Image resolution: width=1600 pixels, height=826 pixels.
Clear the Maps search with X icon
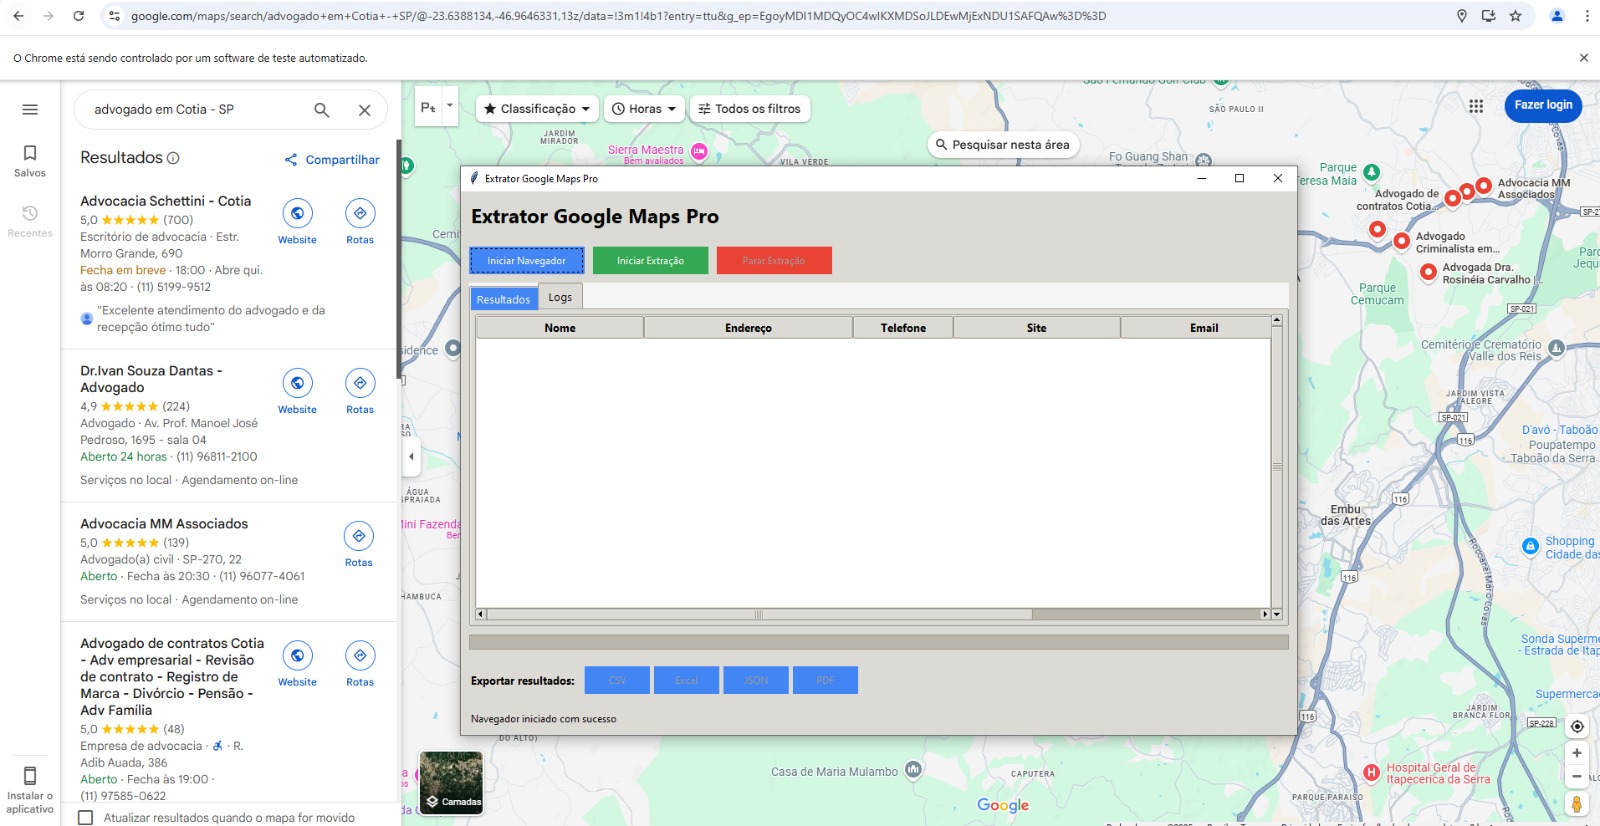[x=365, y=110]
